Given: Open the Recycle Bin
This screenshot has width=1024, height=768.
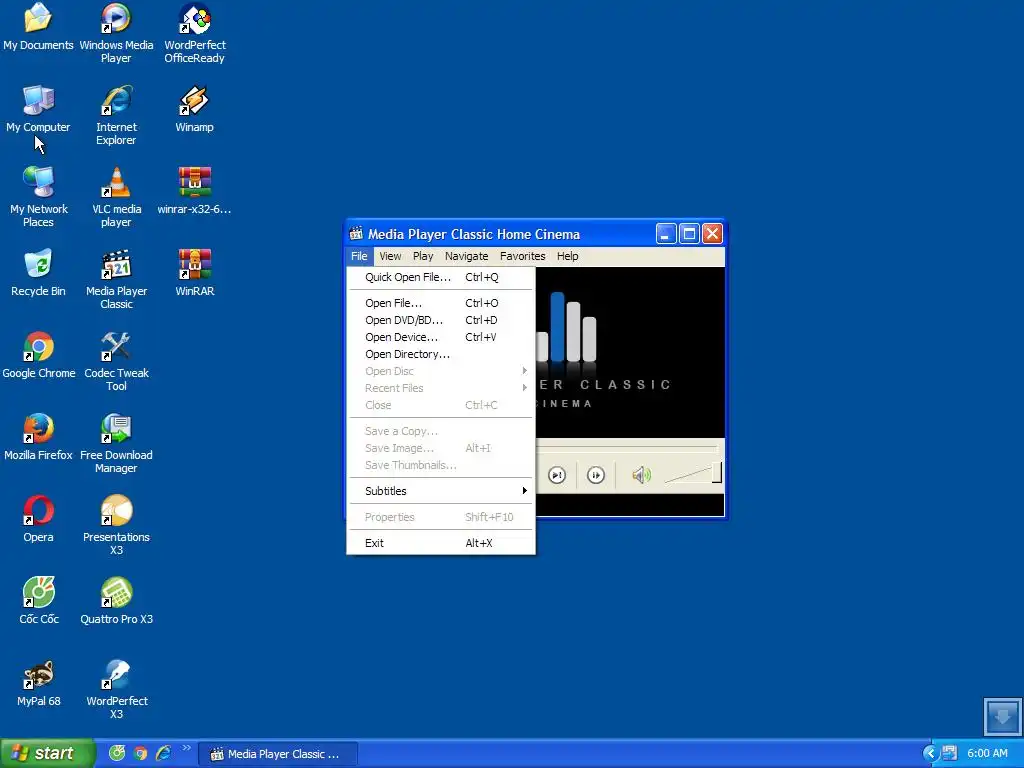Looking at the screenshot, I should [x=38, y=273].
